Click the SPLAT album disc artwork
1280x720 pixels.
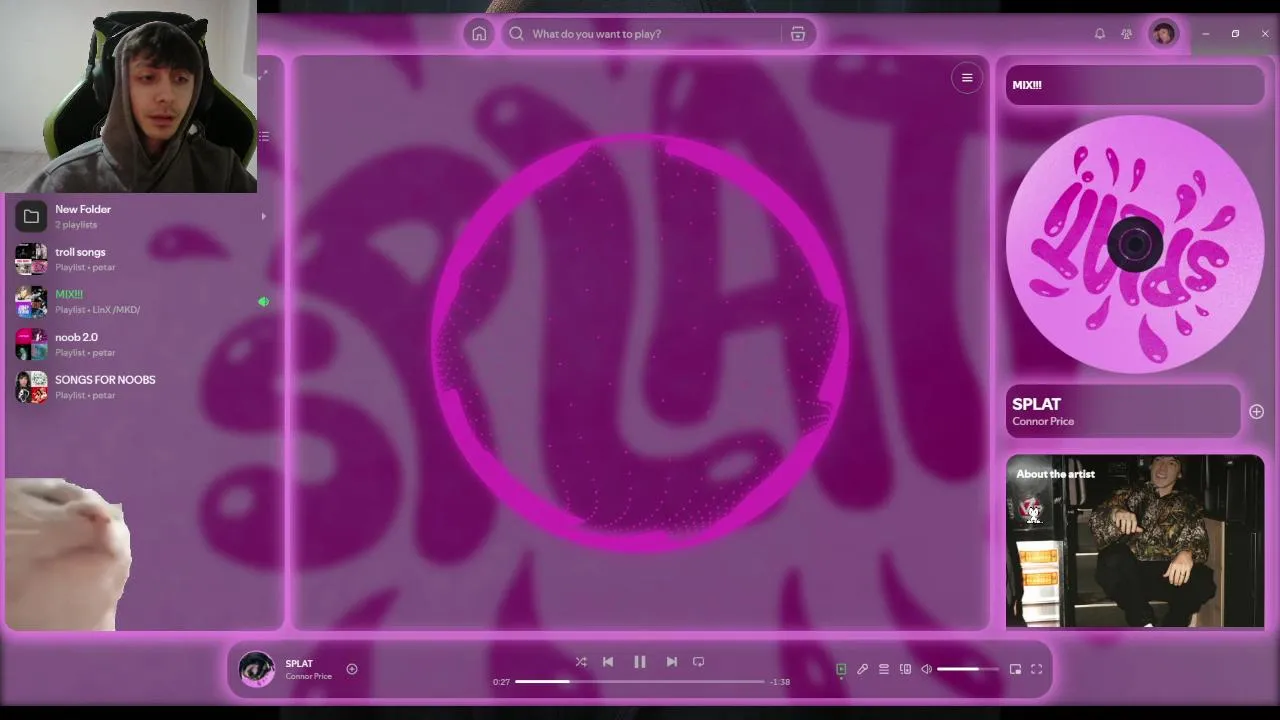[x=1135, y=244]
